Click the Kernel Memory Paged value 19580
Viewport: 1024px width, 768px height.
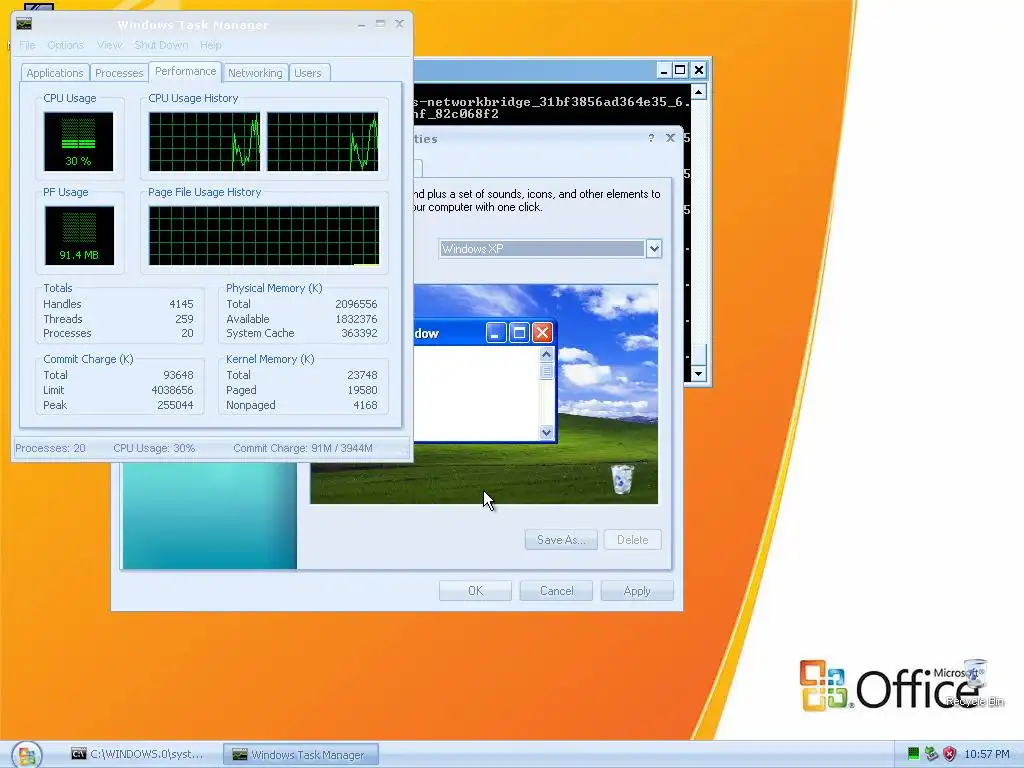362,391
